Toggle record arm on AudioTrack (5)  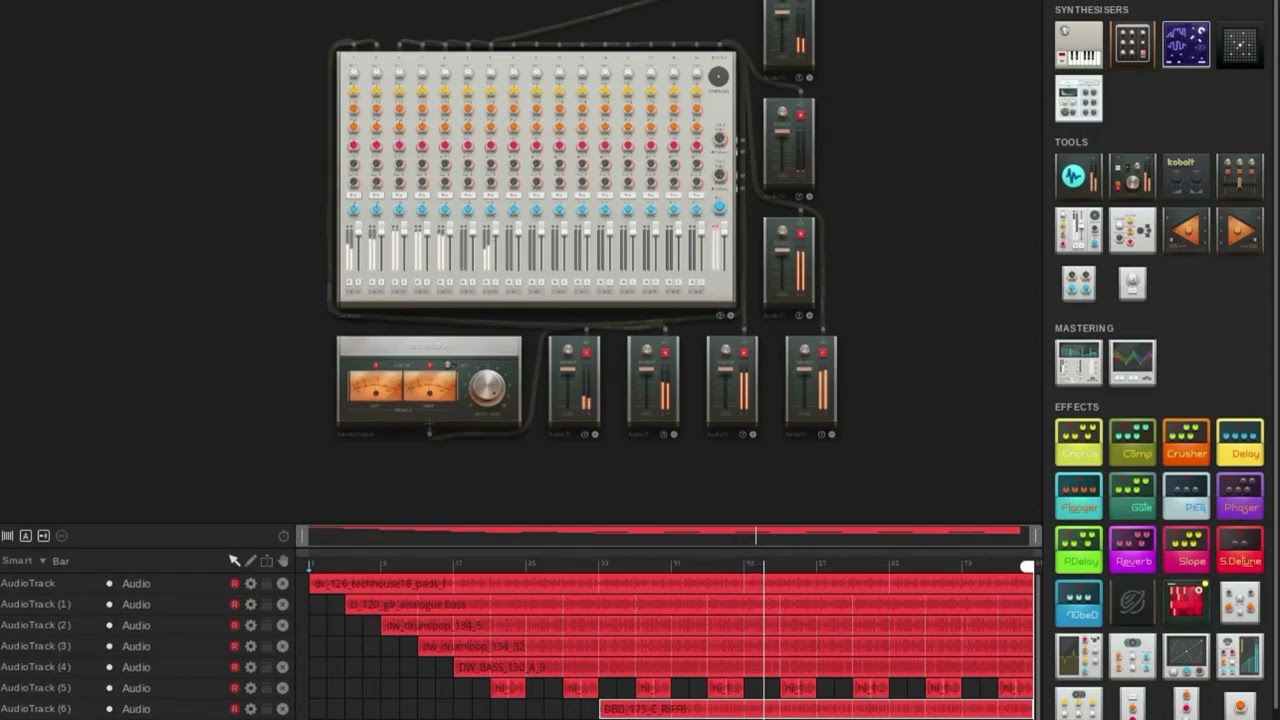(235, 688)
